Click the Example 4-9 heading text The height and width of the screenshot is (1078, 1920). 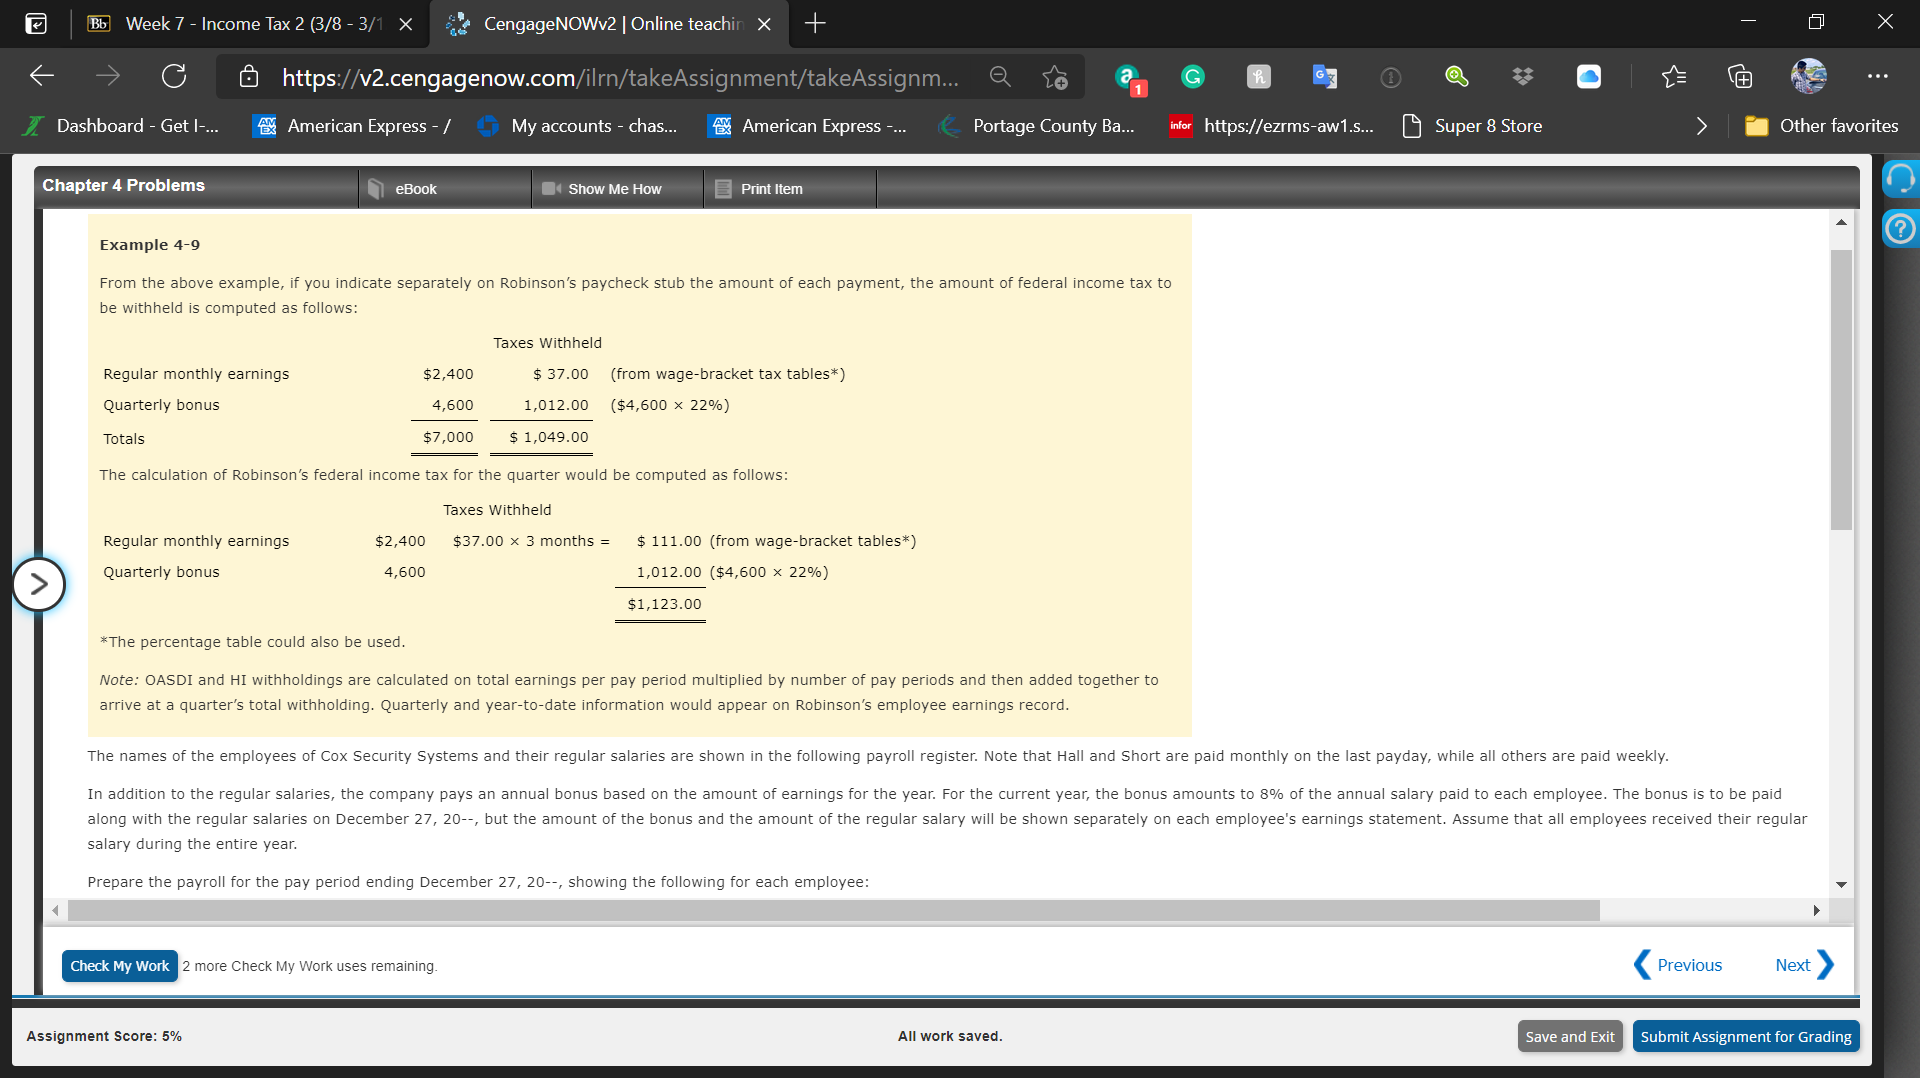150,245
